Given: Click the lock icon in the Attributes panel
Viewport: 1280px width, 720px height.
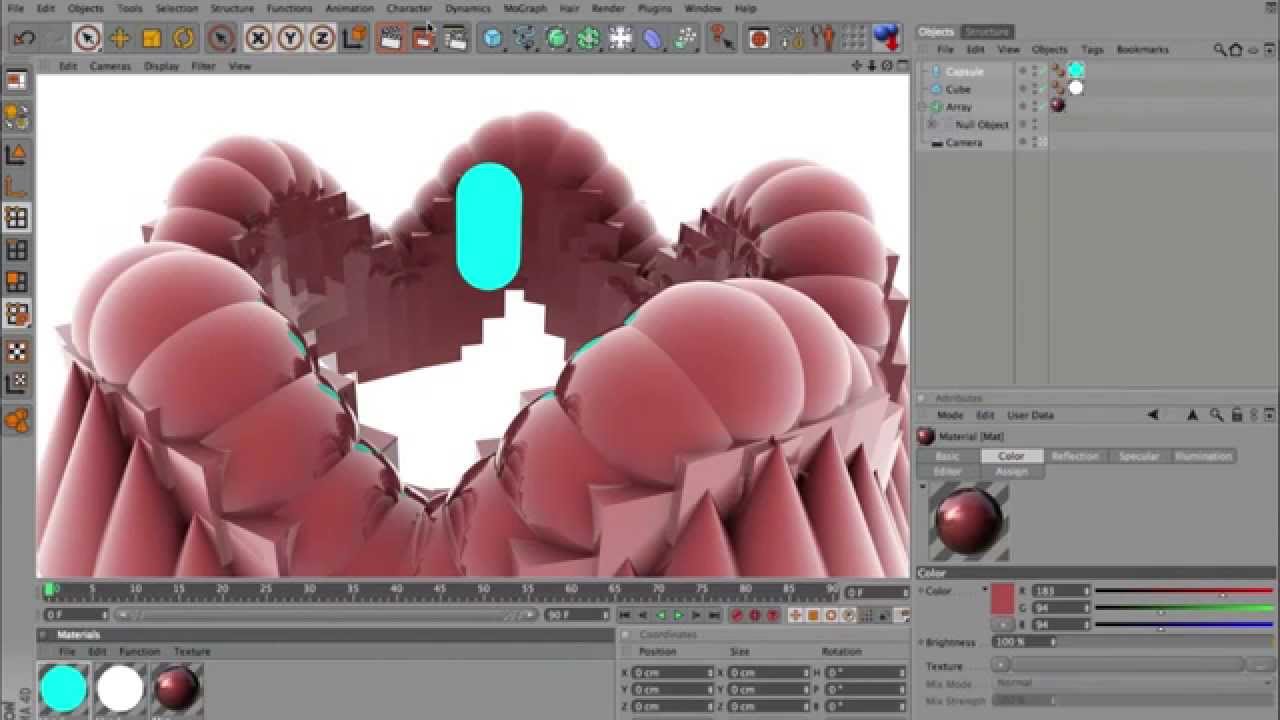Looking at the screenshot, I should click(x=1237, y=415).
